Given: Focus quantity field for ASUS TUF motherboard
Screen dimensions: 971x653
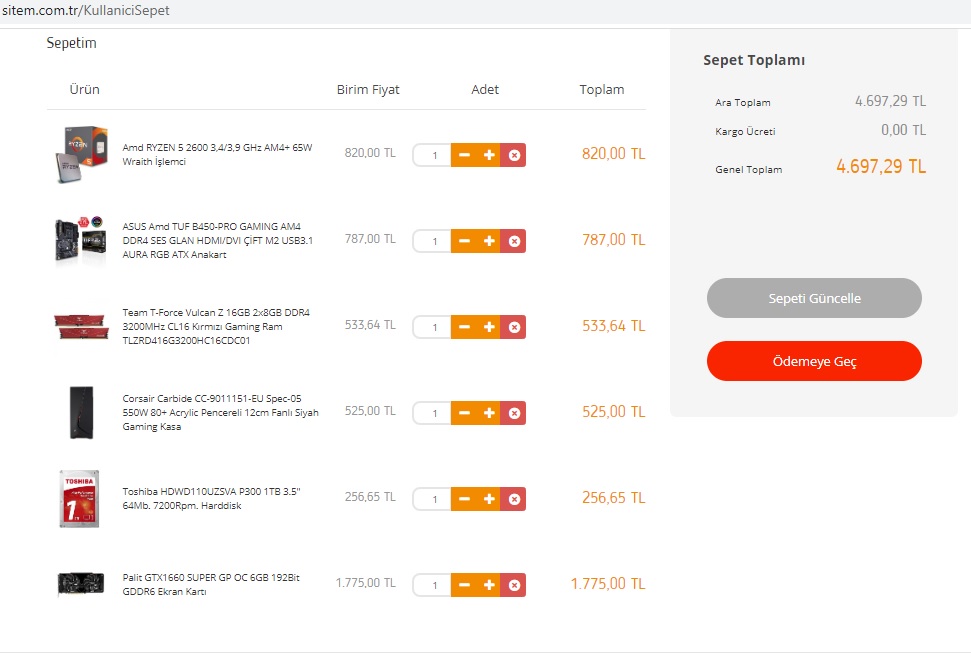Looking at the screenshot, I should pyautogui.click(x=432, y=241).
